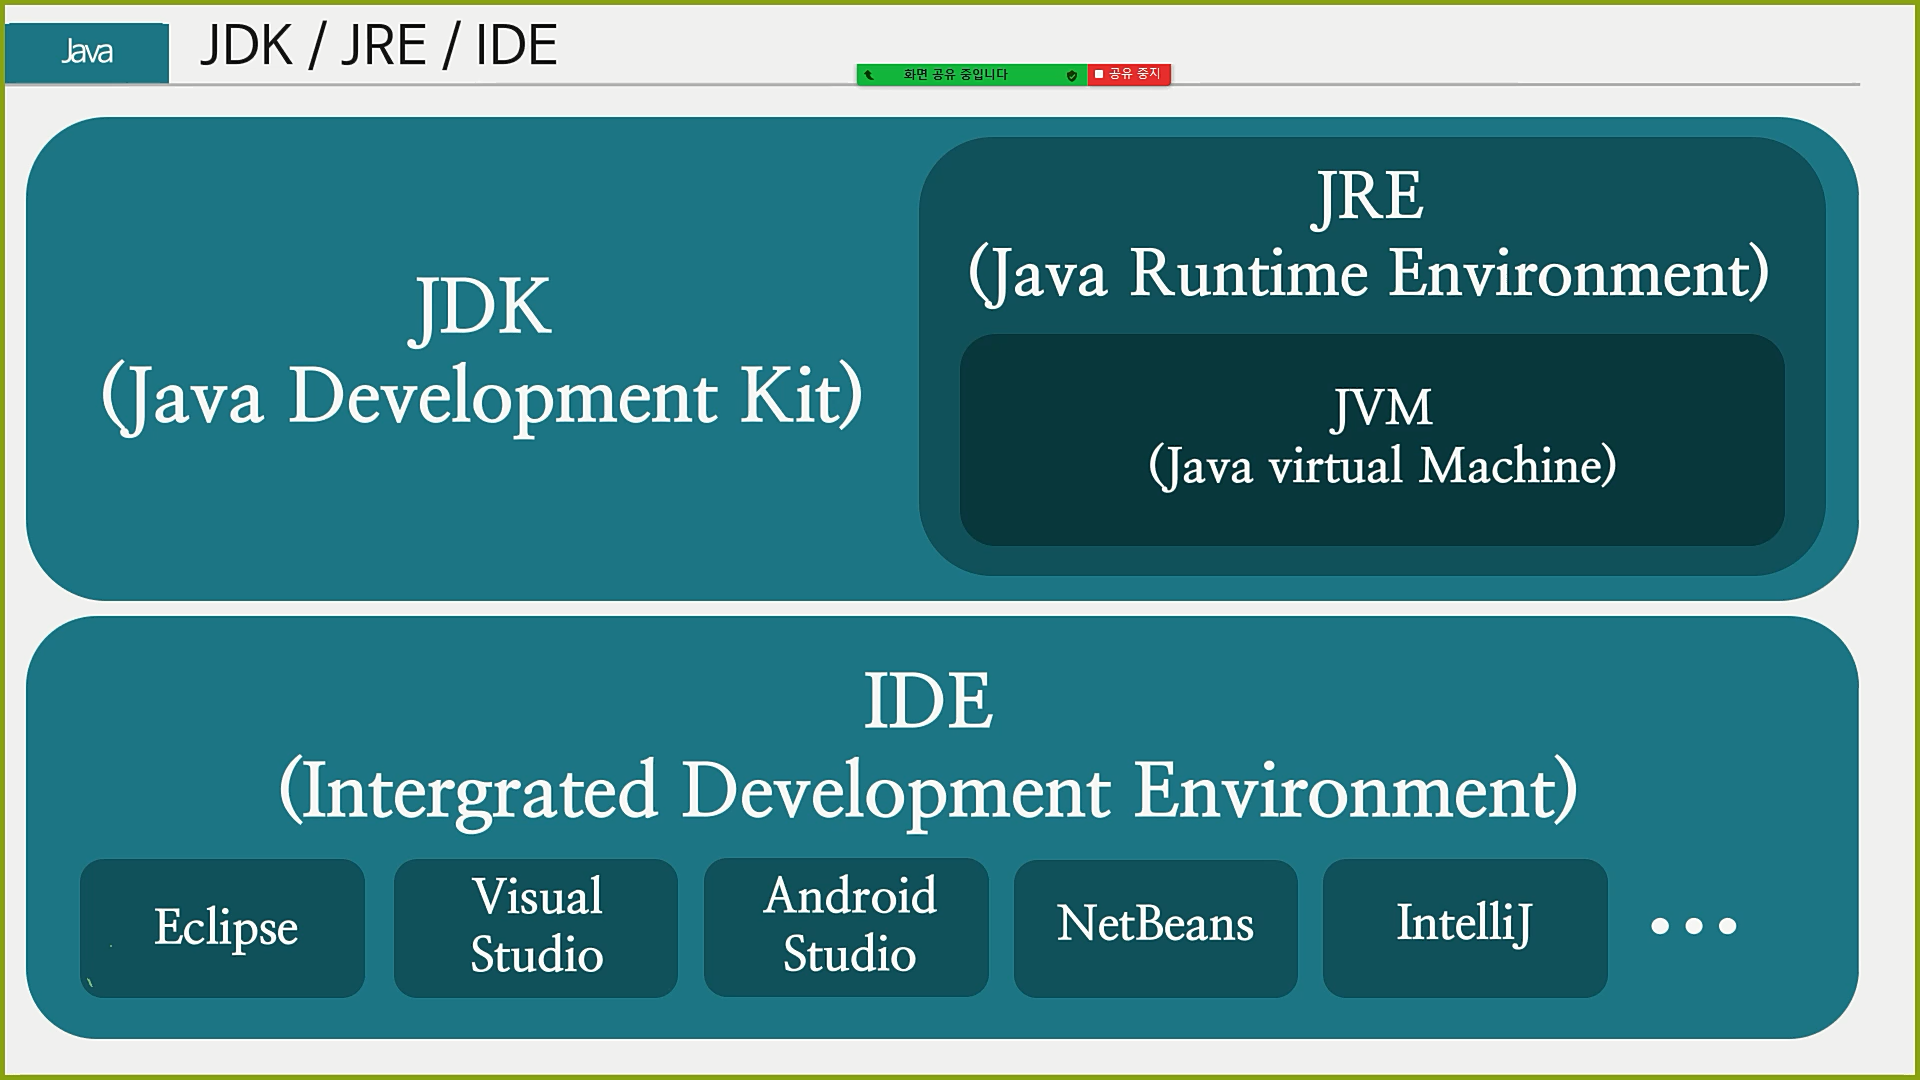The height and width of the screenshot is (1080, 1920).
Task: Click the JDK / JRE / IDE slide title
Action: coord(378,46)
